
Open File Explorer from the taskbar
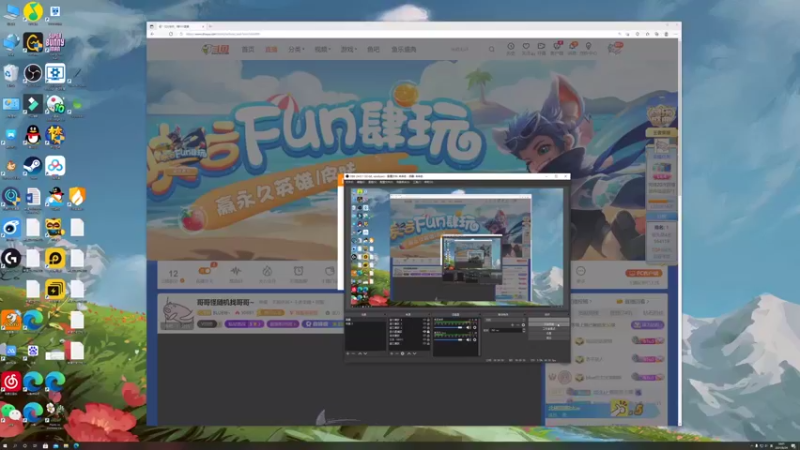[x=66, y=445]
